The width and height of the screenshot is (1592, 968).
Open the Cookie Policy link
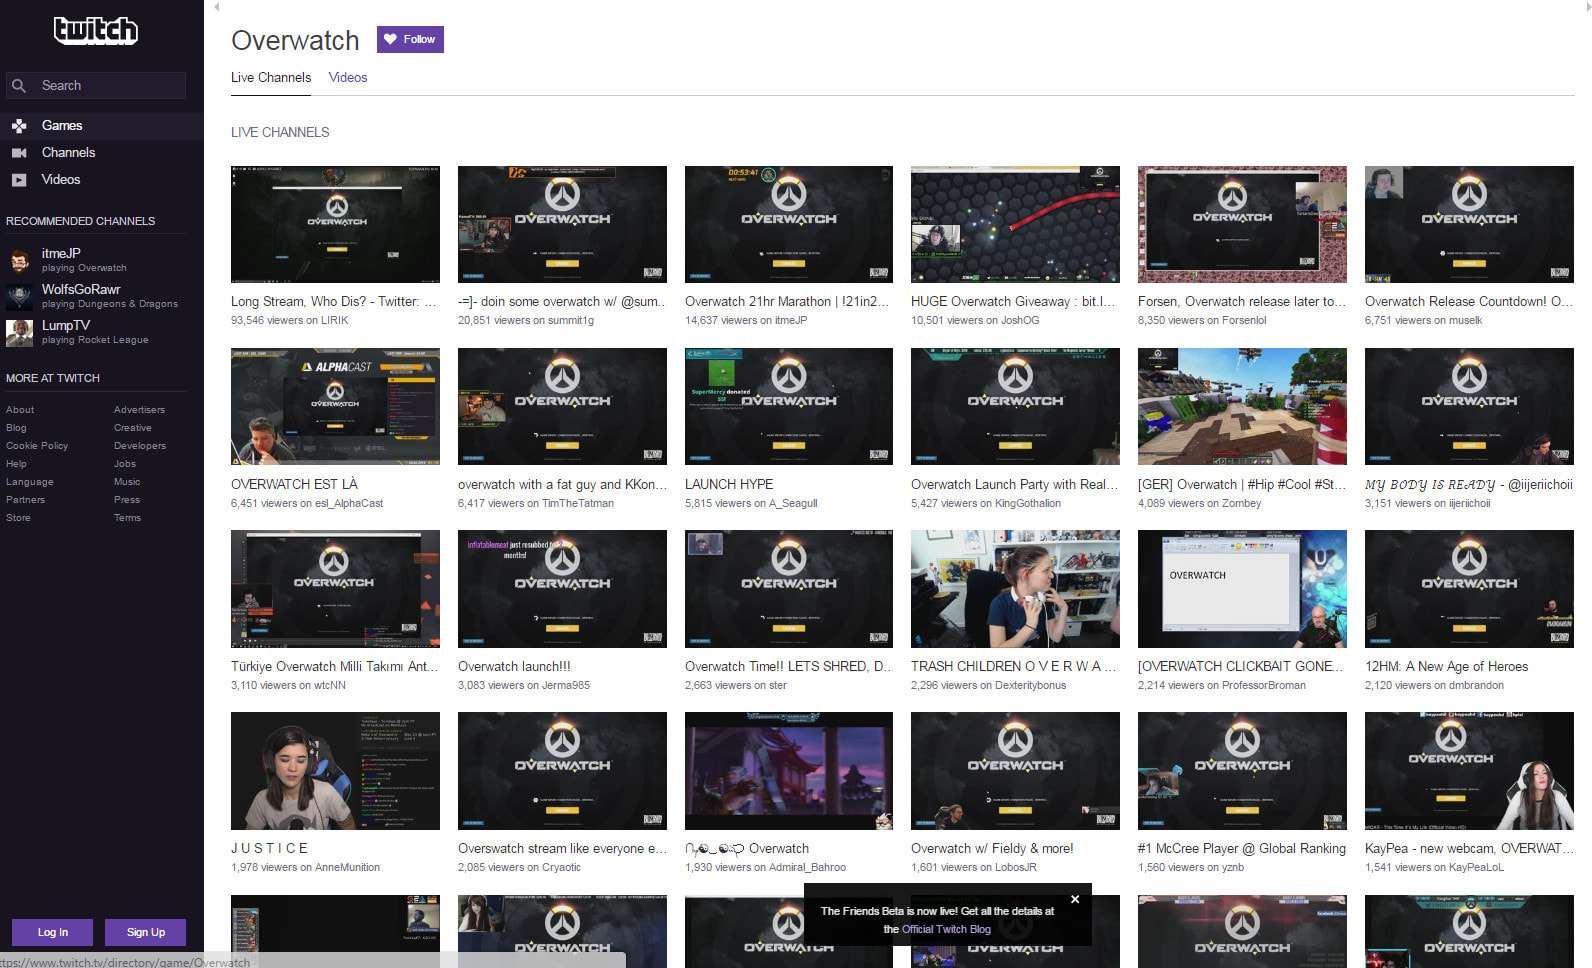click(37, 446)
